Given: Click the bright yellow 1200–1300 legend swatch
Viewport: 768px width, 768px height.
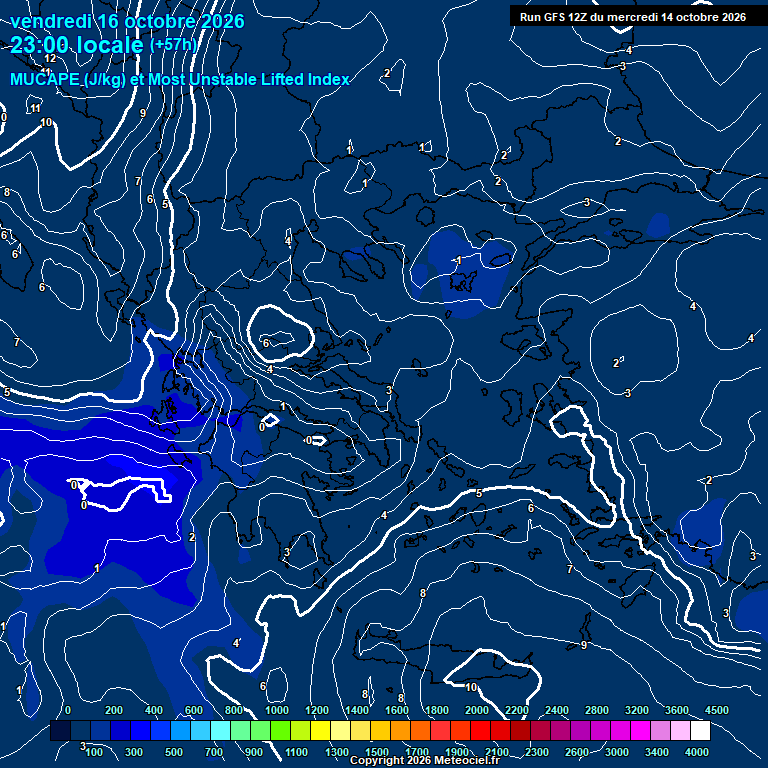Looking at the screenshot, I should [x=320, y=730].
